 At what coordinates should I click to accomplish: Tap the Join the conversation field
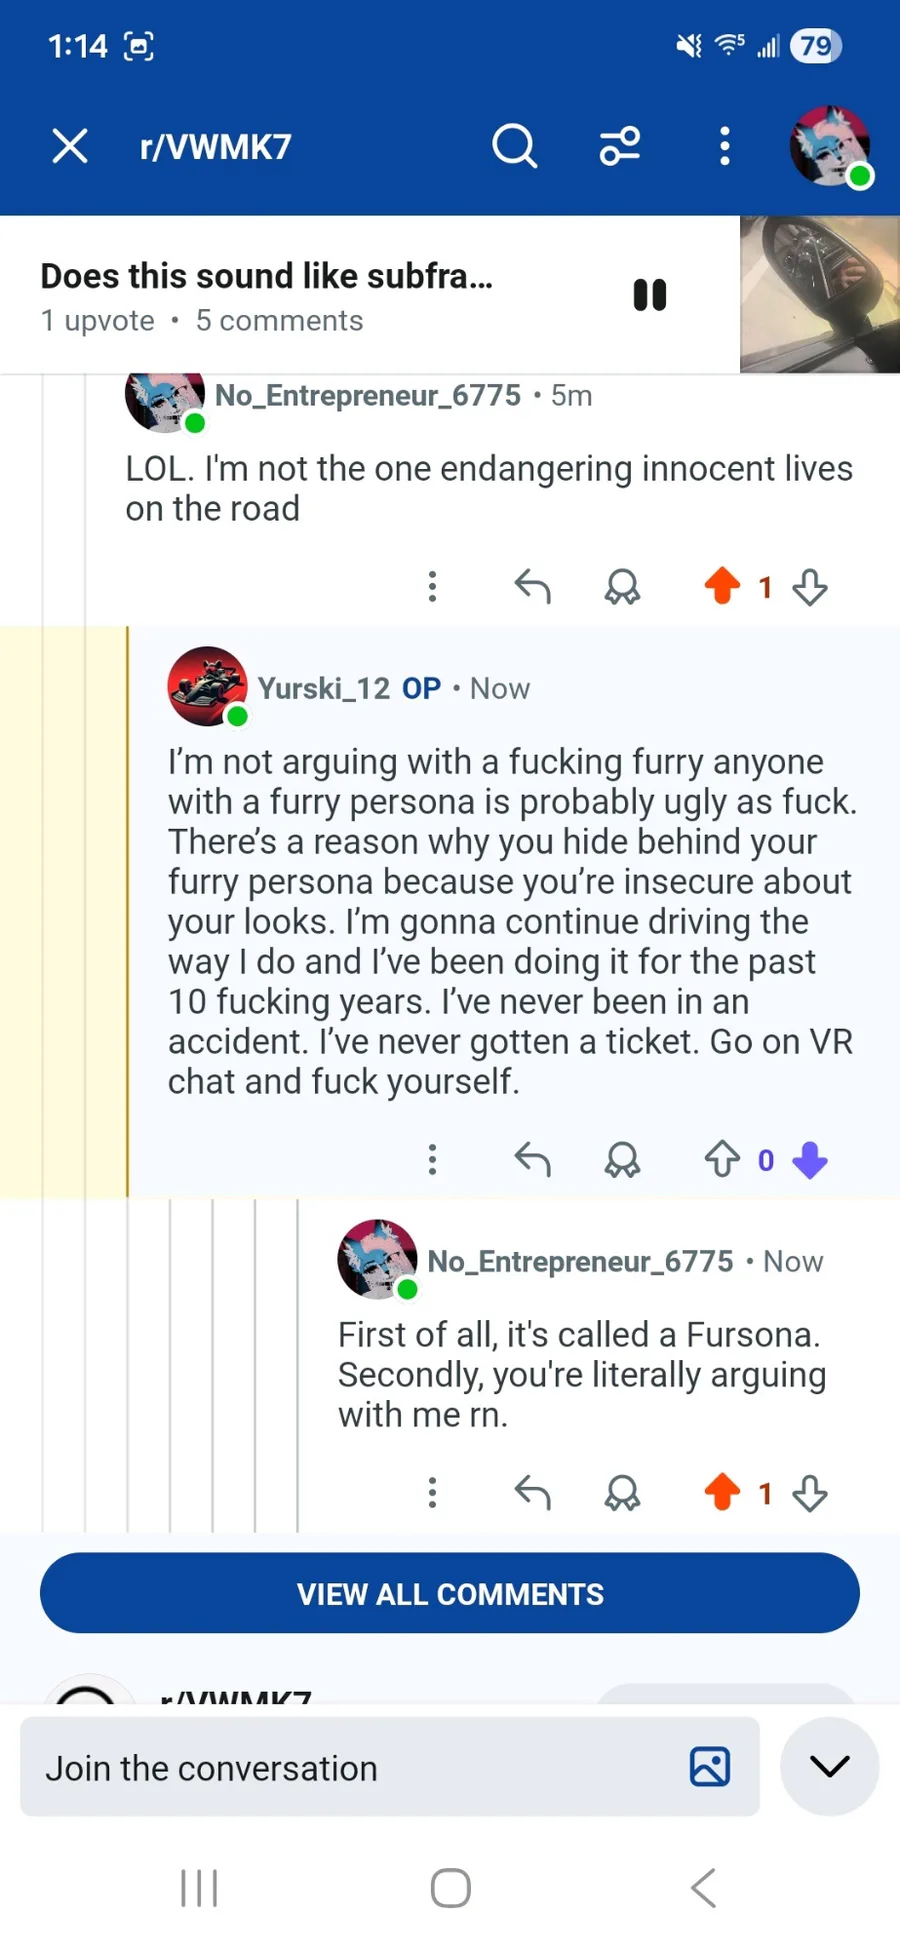350,1768
